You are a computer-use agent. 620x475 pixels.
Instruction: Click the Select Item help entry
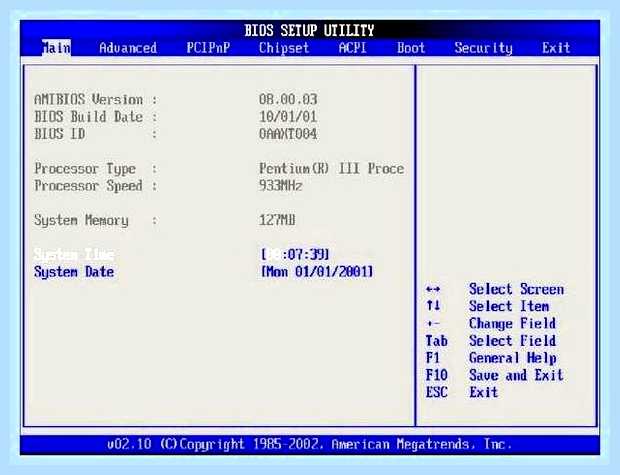point(509,306)
